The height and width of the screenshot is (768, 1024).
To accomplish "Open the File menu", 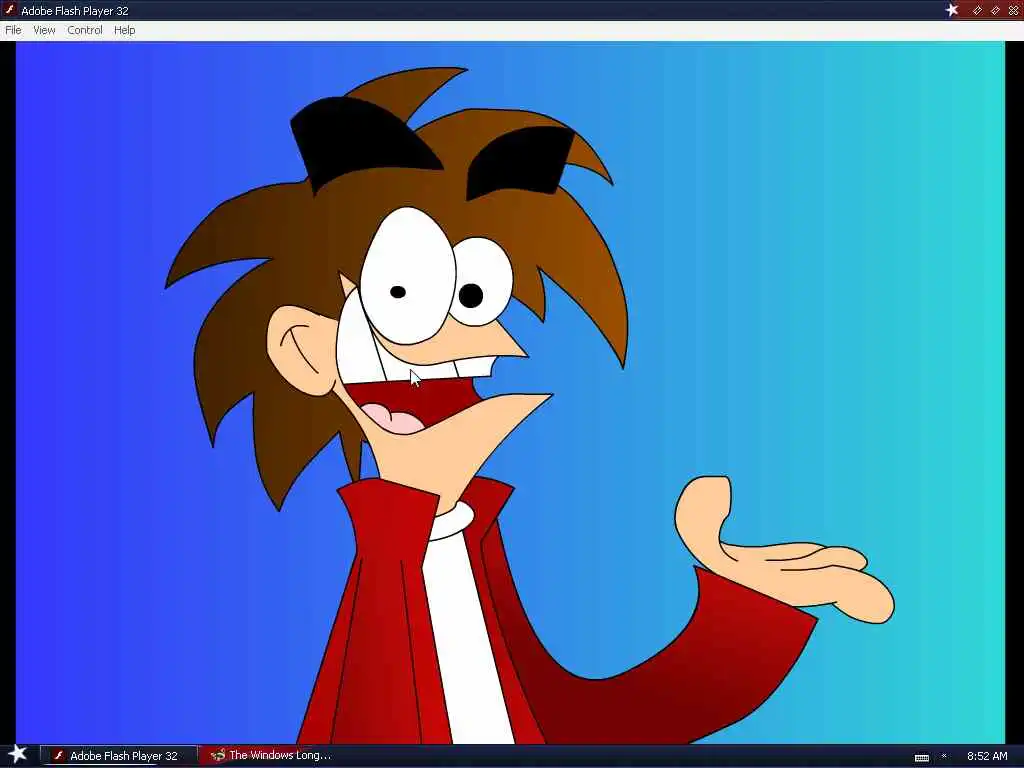I will tap(13, 30).
